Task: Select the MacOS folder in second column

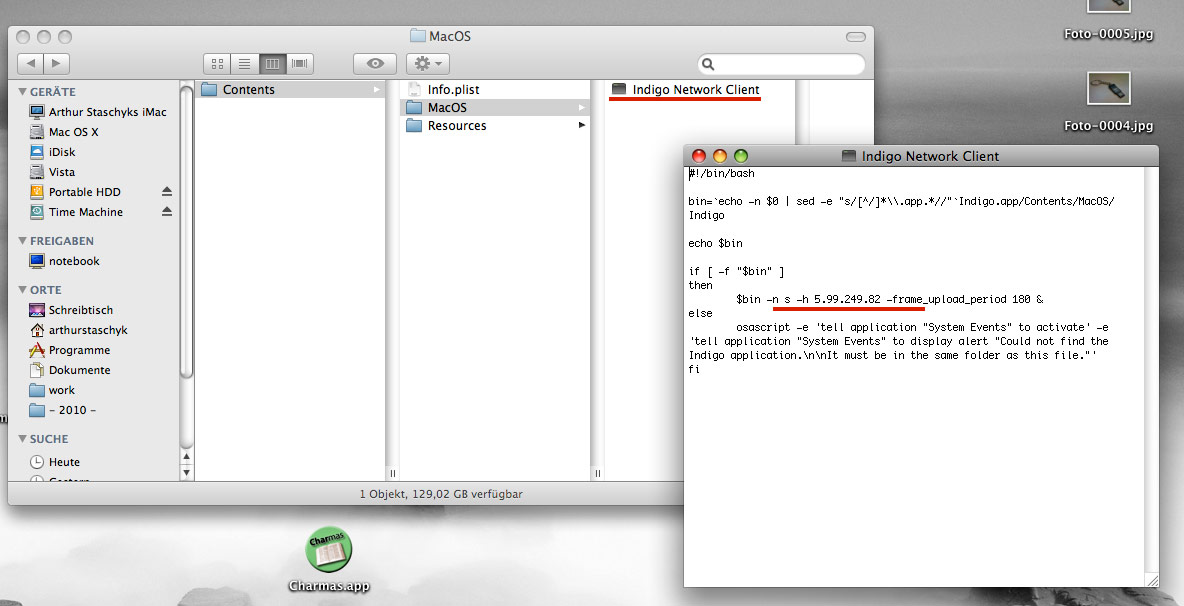Action: (495, 108)
